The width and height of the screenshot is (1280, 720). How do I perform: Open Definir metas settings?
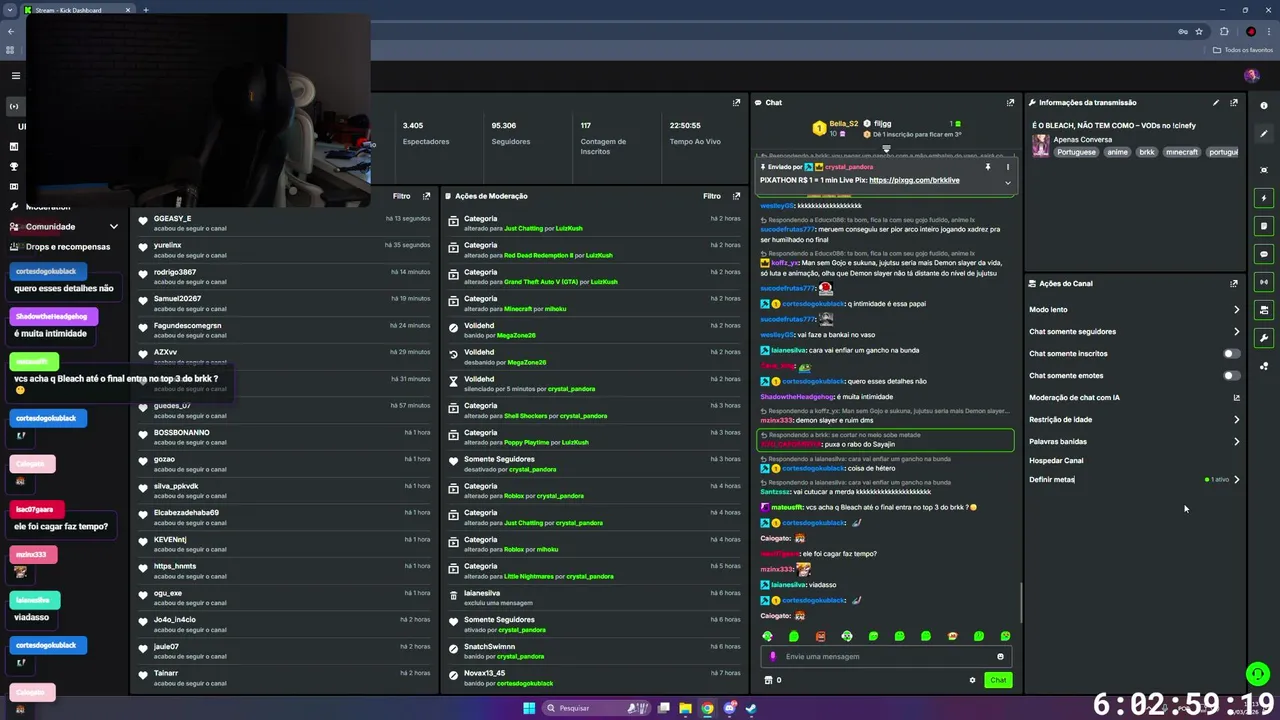pyautogui.click(x=1134, y=479)
